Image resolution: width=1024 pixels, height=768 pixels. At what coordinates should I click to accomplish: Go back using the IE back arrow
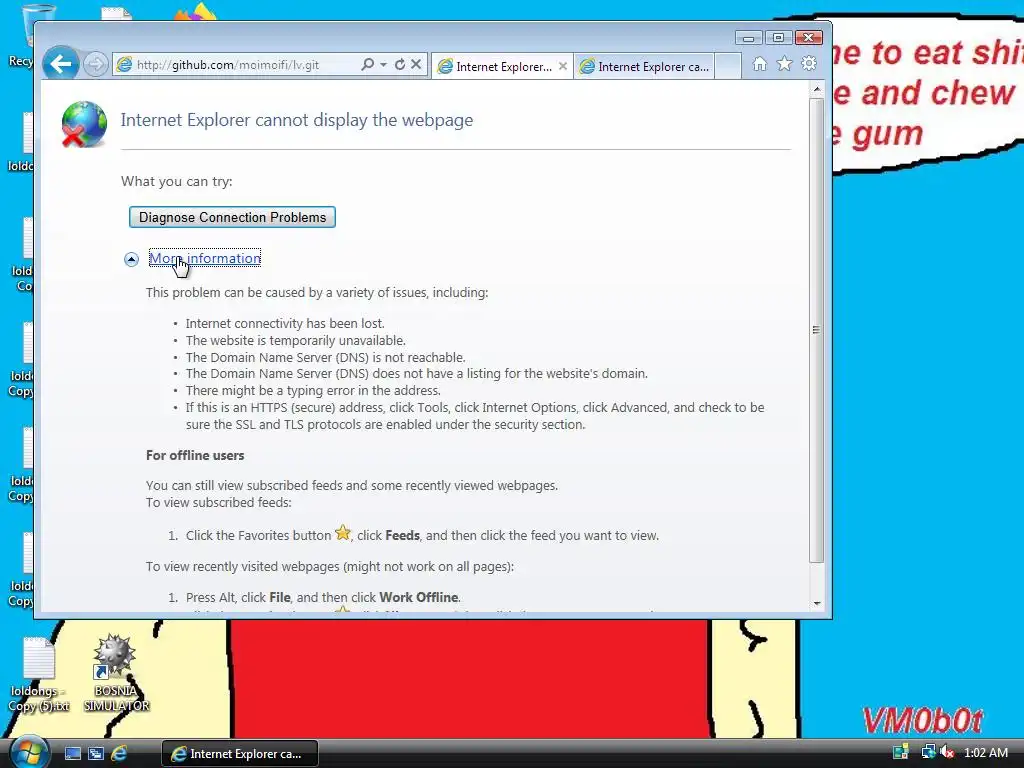60,64
